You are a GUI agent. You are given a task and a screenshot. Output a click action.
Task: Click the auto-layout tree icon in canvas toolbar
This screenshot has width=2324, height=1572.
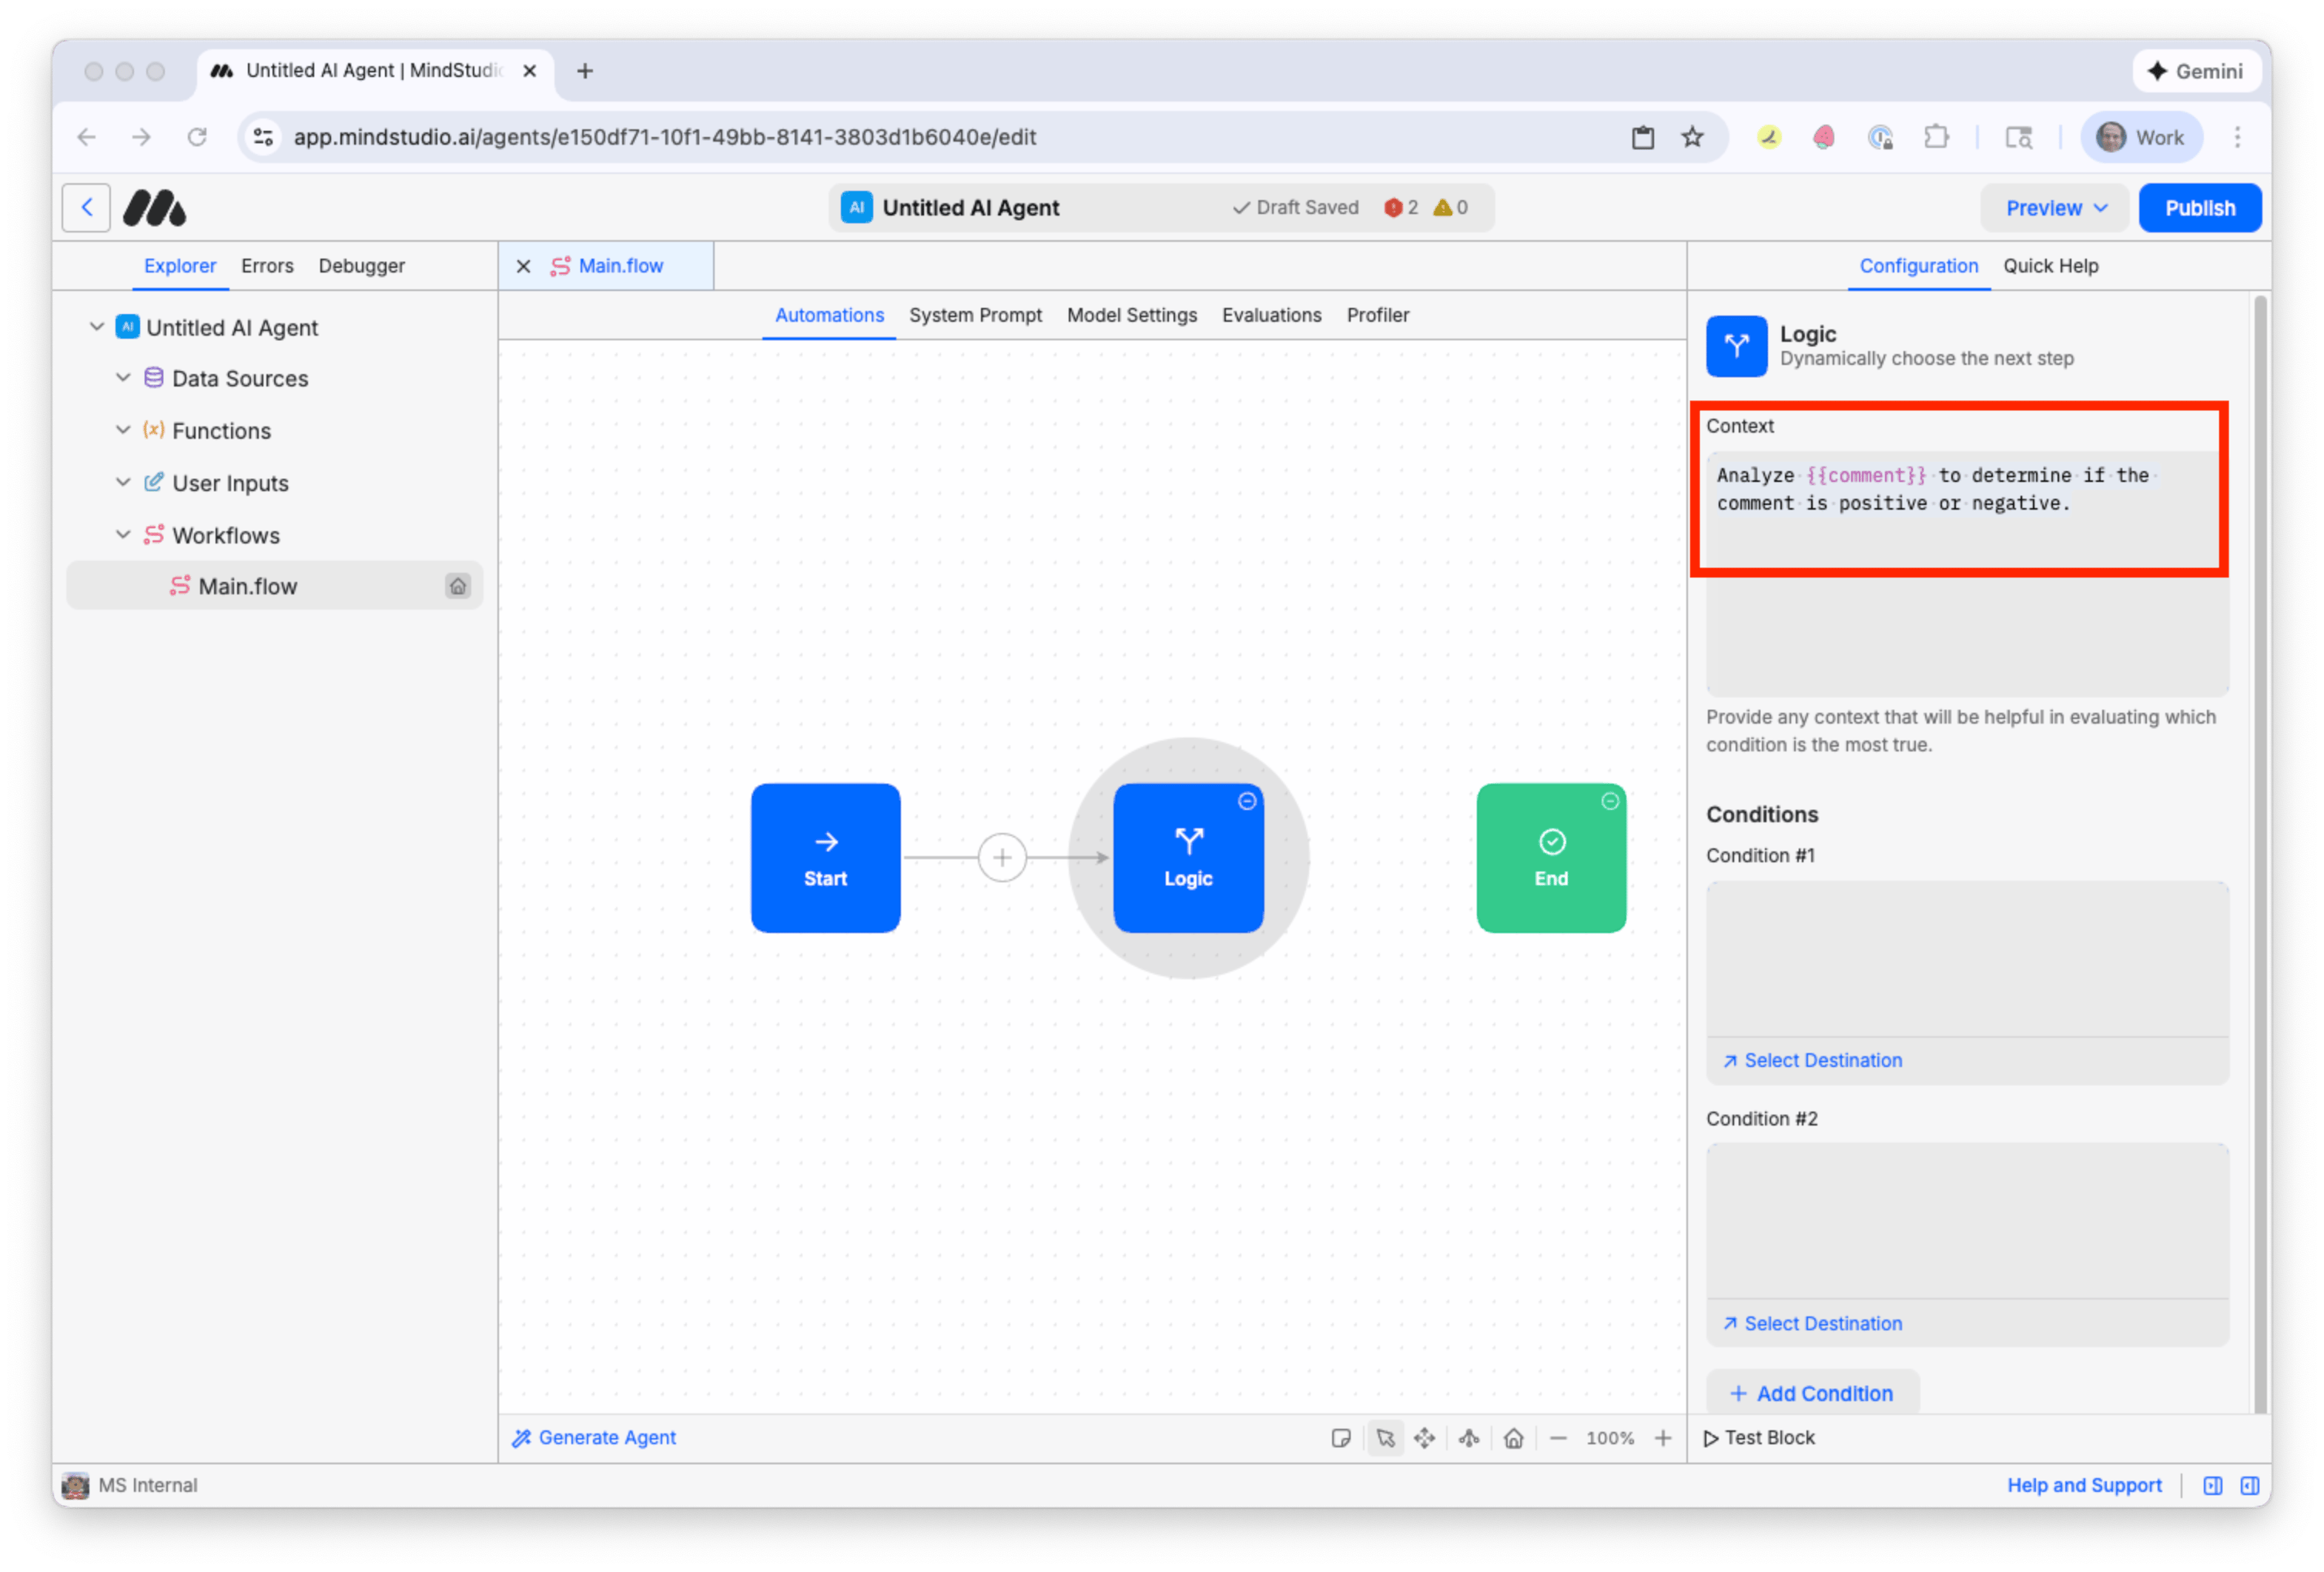pos(1468,1437)
